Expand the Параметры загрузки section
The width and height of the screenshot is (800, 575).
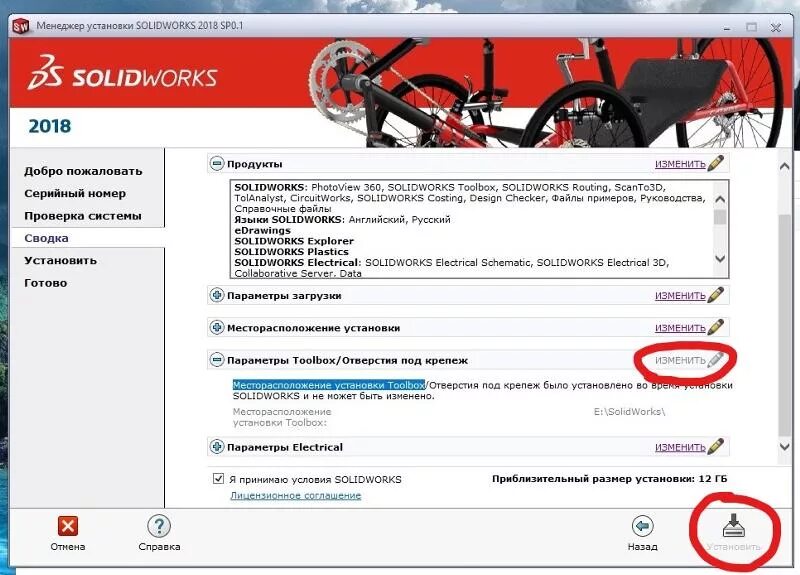[x=217, y=295]
